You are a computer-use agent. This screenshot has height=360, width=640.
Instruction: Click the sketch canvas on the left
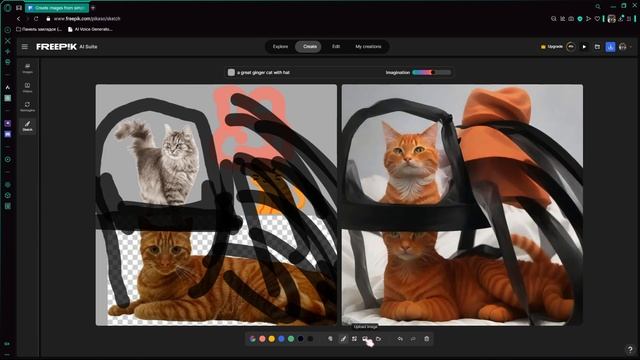click(x=216, y=205)
